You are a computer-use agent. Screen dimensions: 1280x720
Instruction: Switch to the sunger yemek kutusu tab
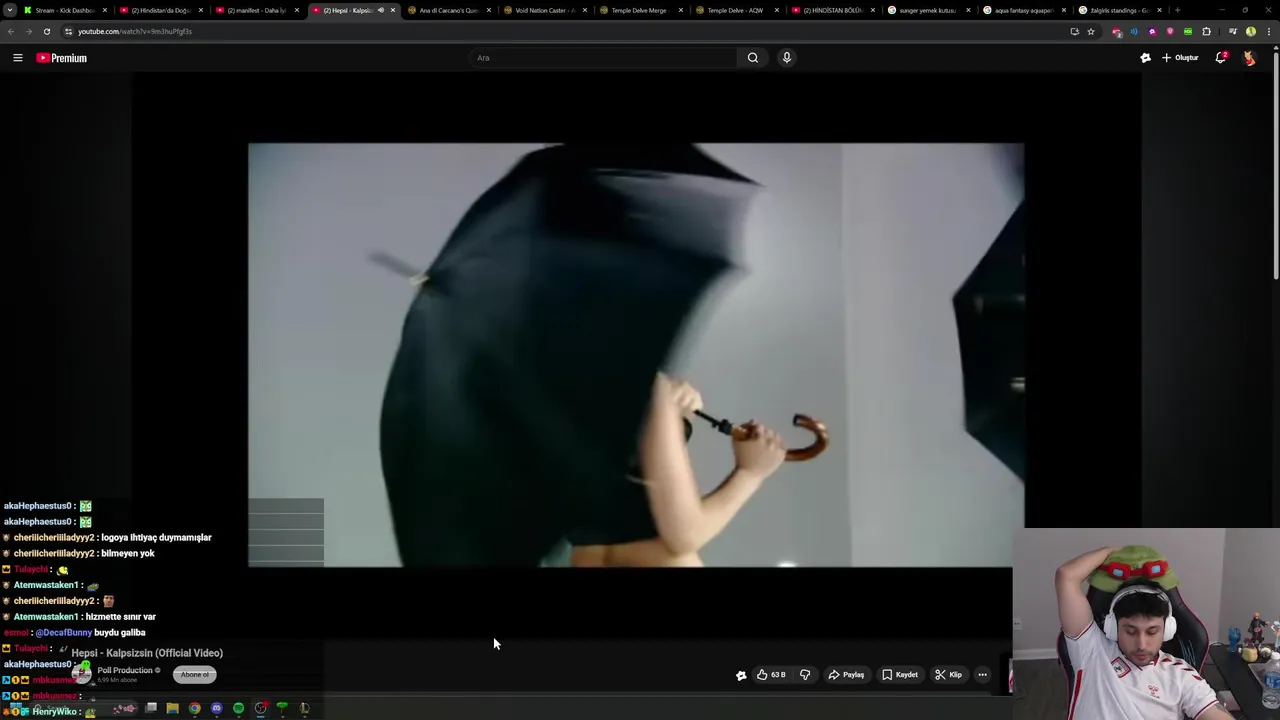coord(928,10)
